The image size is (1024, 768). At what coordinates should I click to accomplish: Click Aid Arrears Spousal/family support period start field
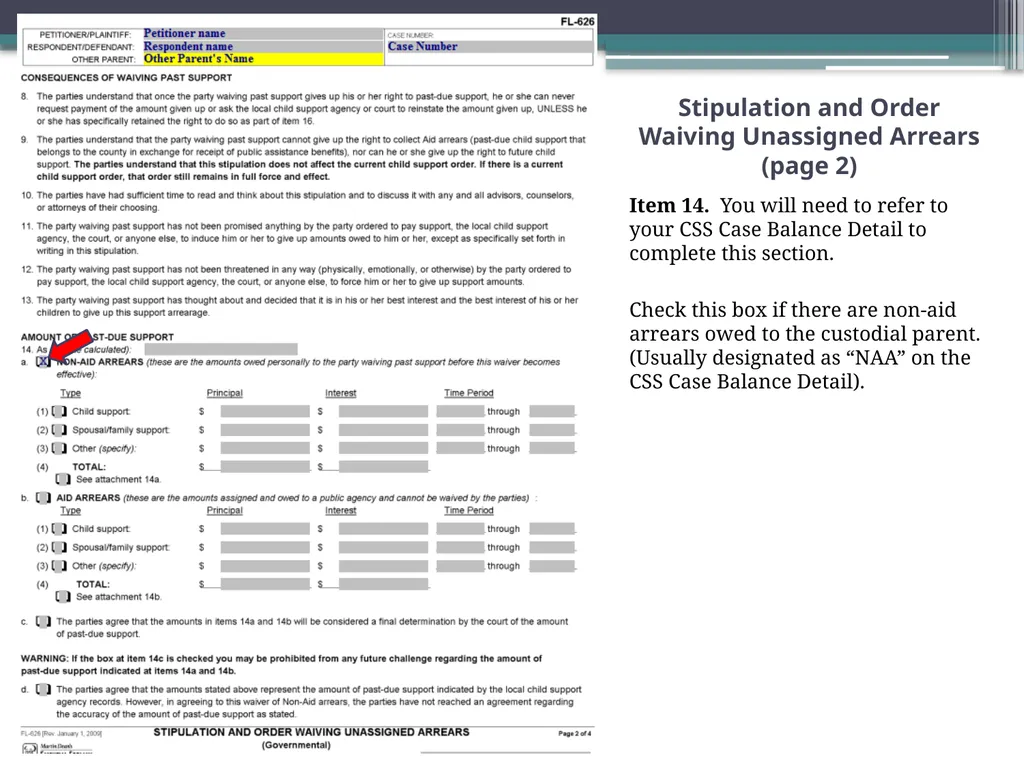pyautogui.click(x=460, y=547)
